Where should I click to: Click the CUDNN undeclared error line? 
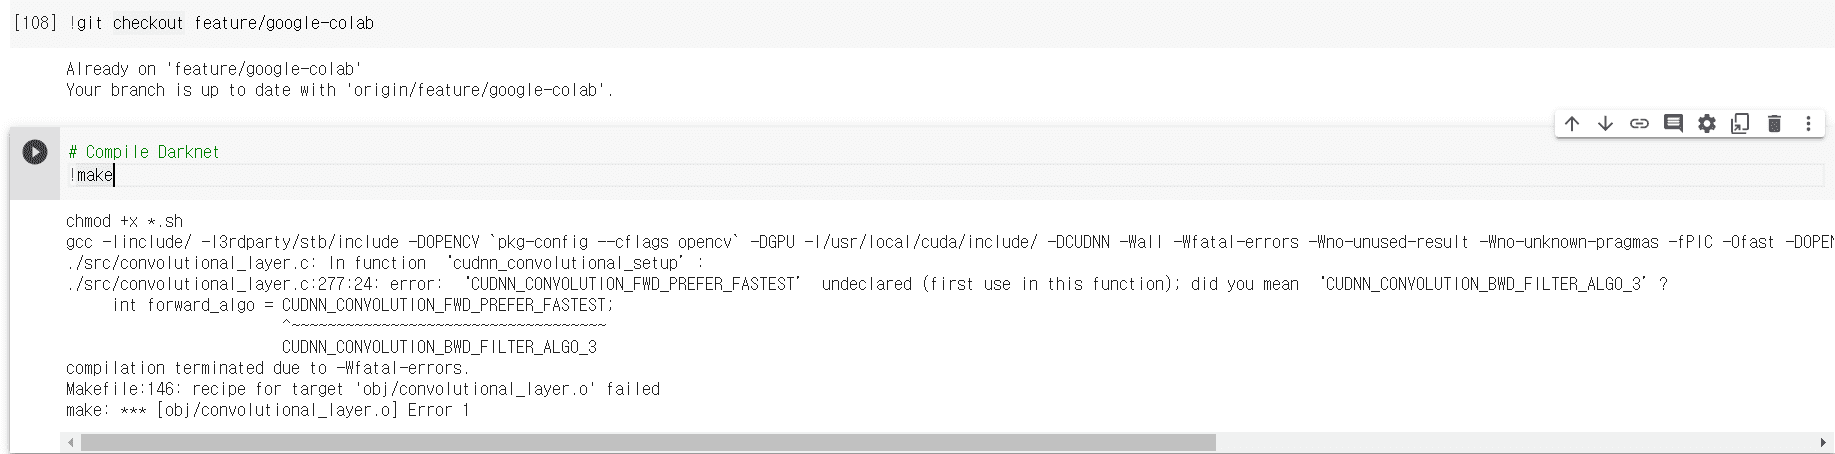click(867, 284)
